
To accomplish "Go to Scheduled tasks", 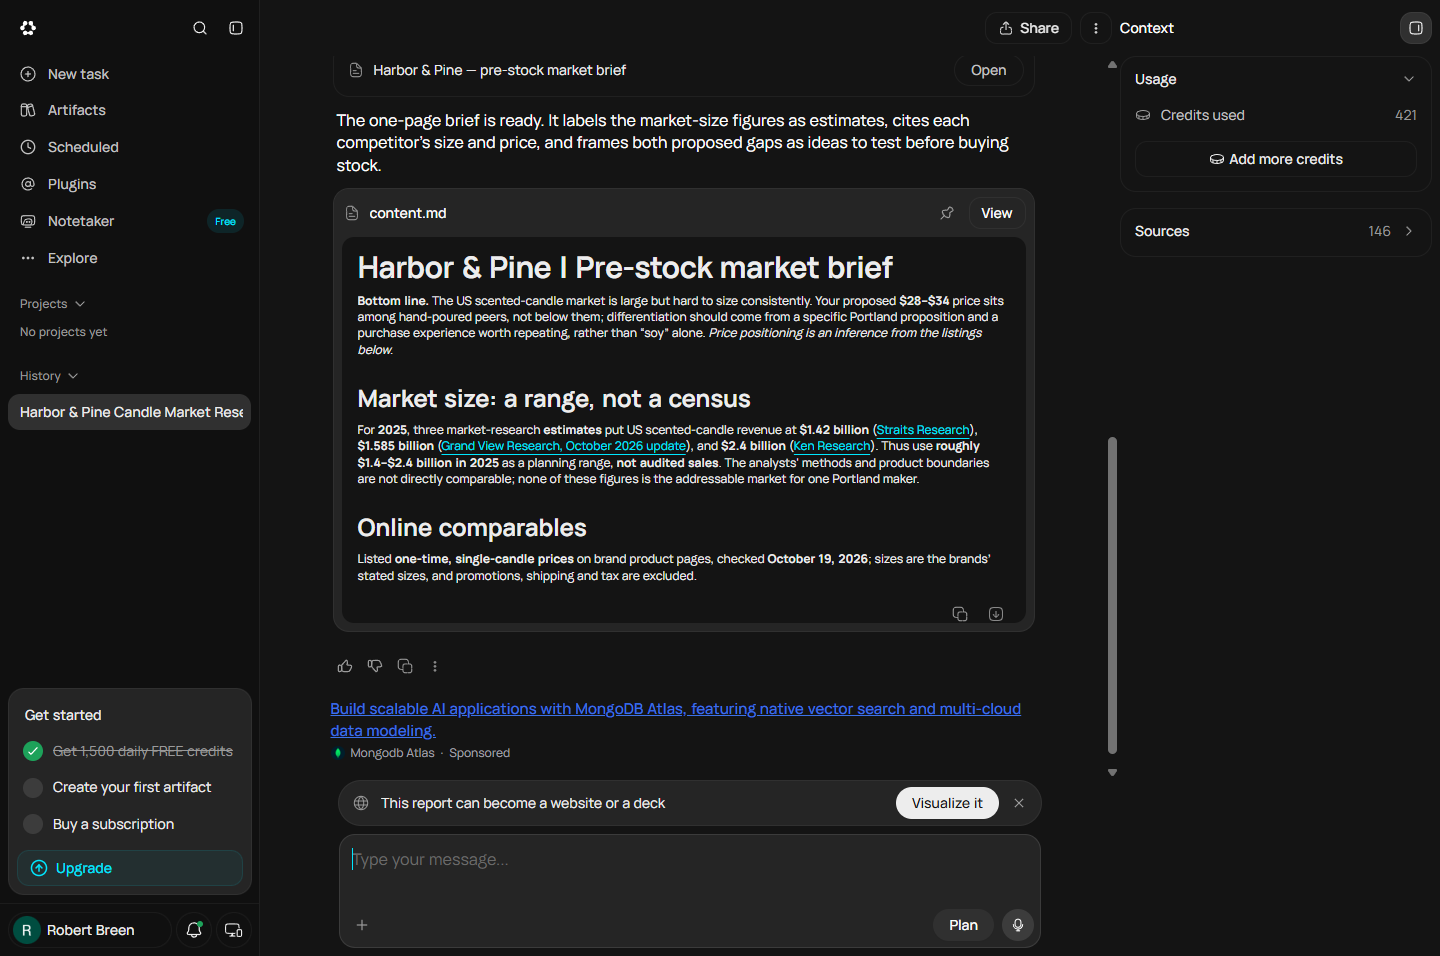I will coord(130,147).
